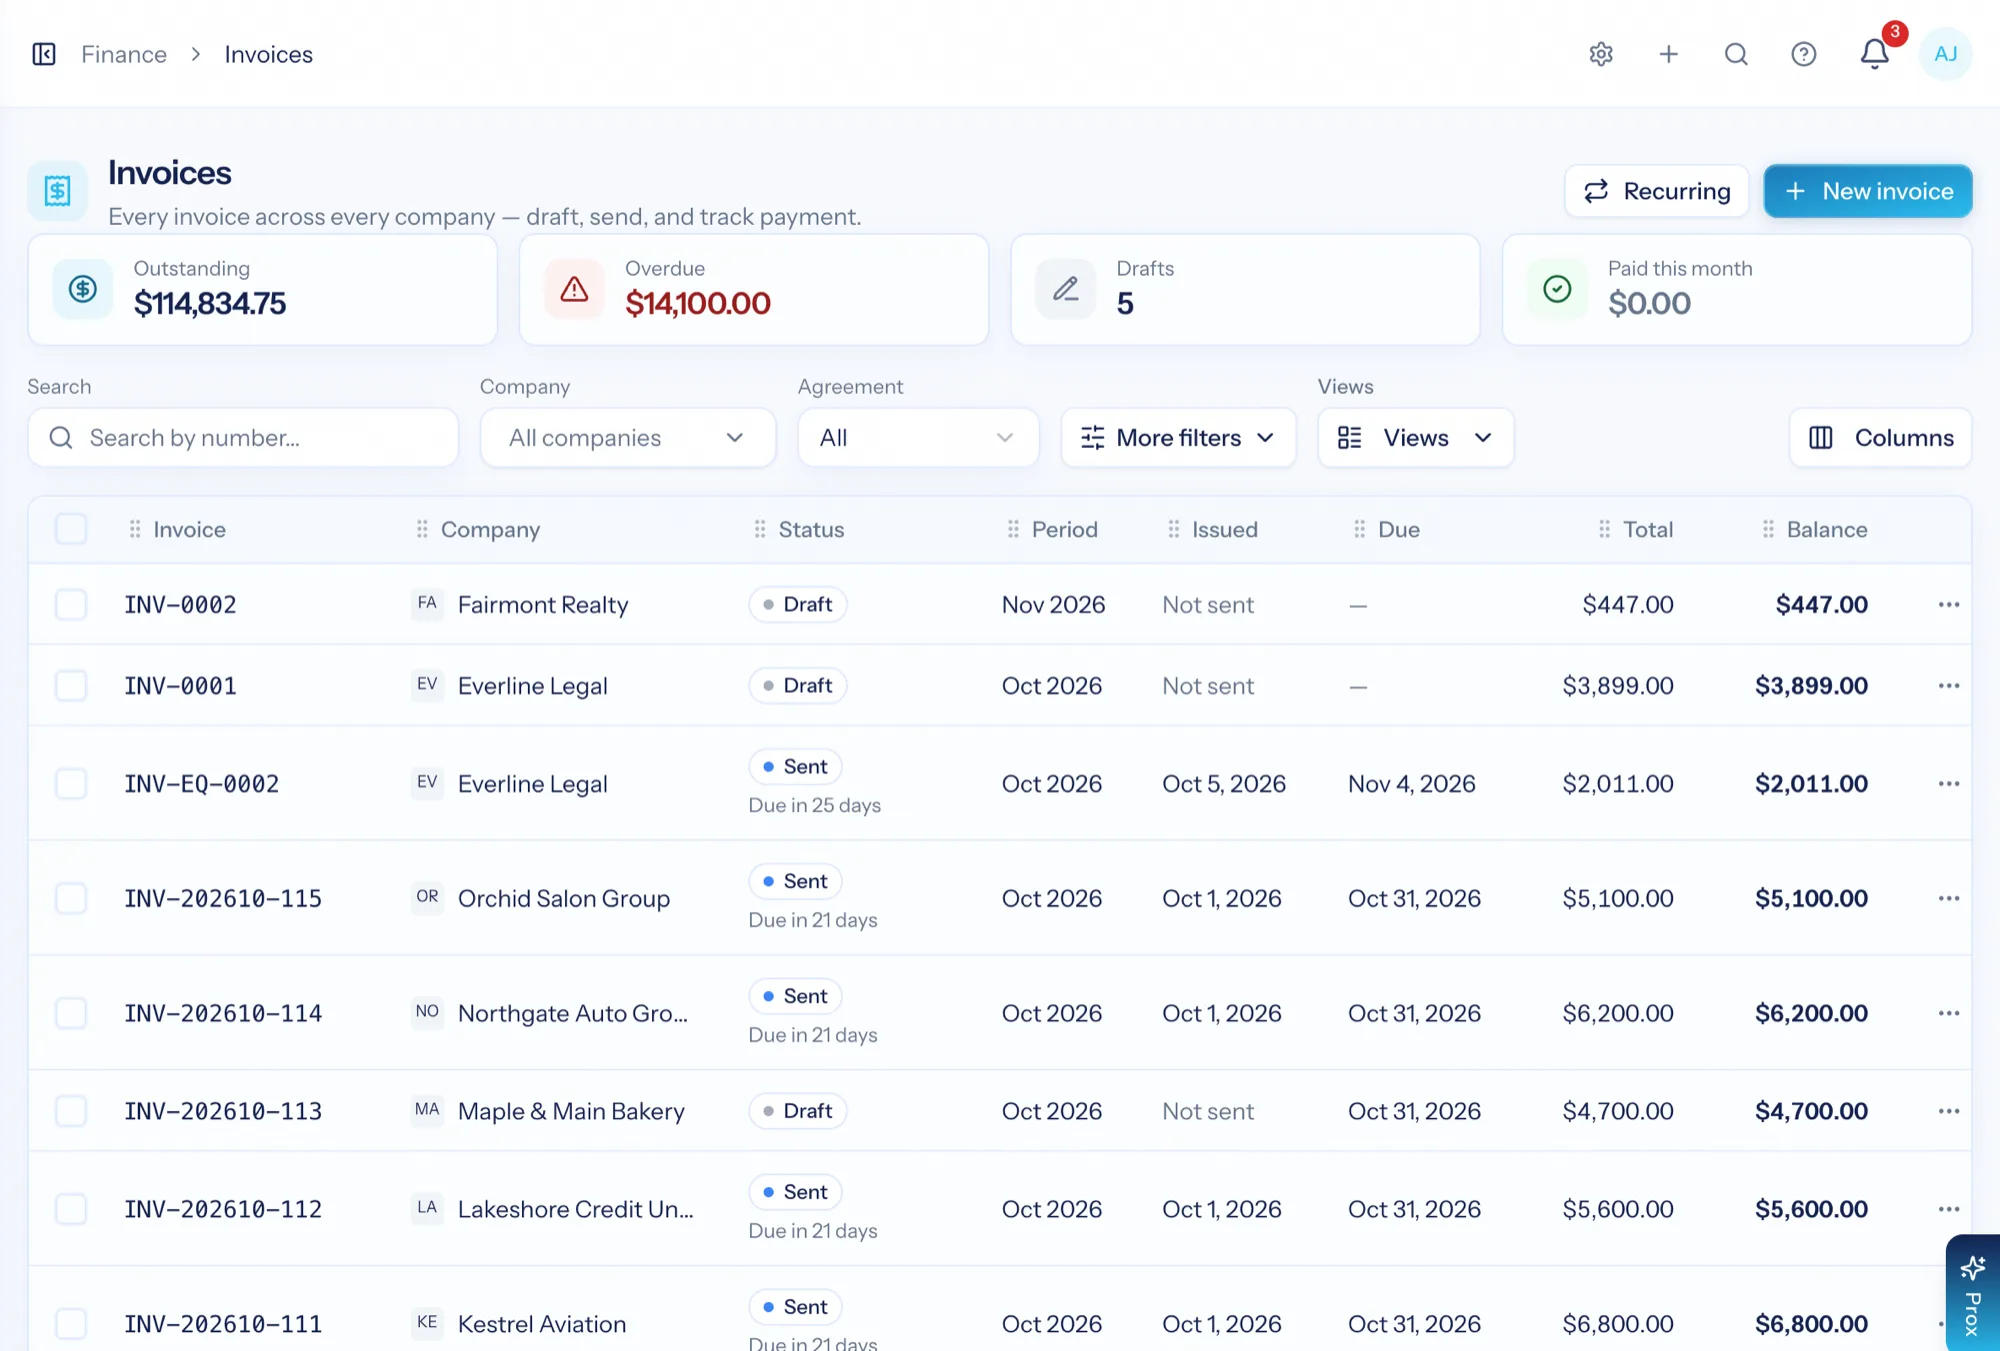Click the Recurring button

[x=1657, y=191]
